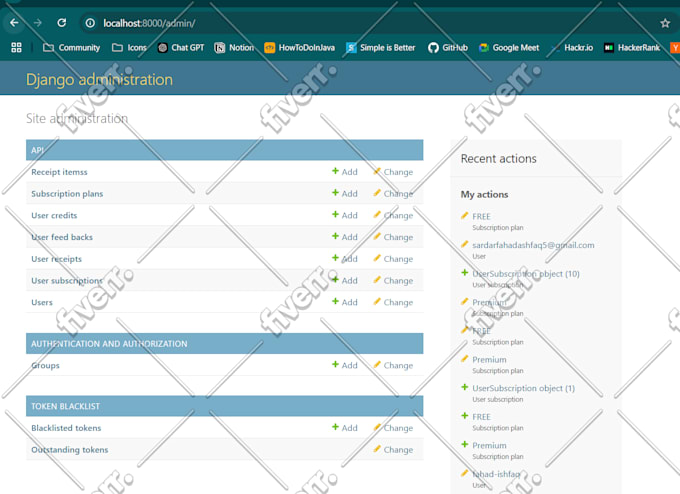
Task: Change Groups entries
Action: [393, 365]
